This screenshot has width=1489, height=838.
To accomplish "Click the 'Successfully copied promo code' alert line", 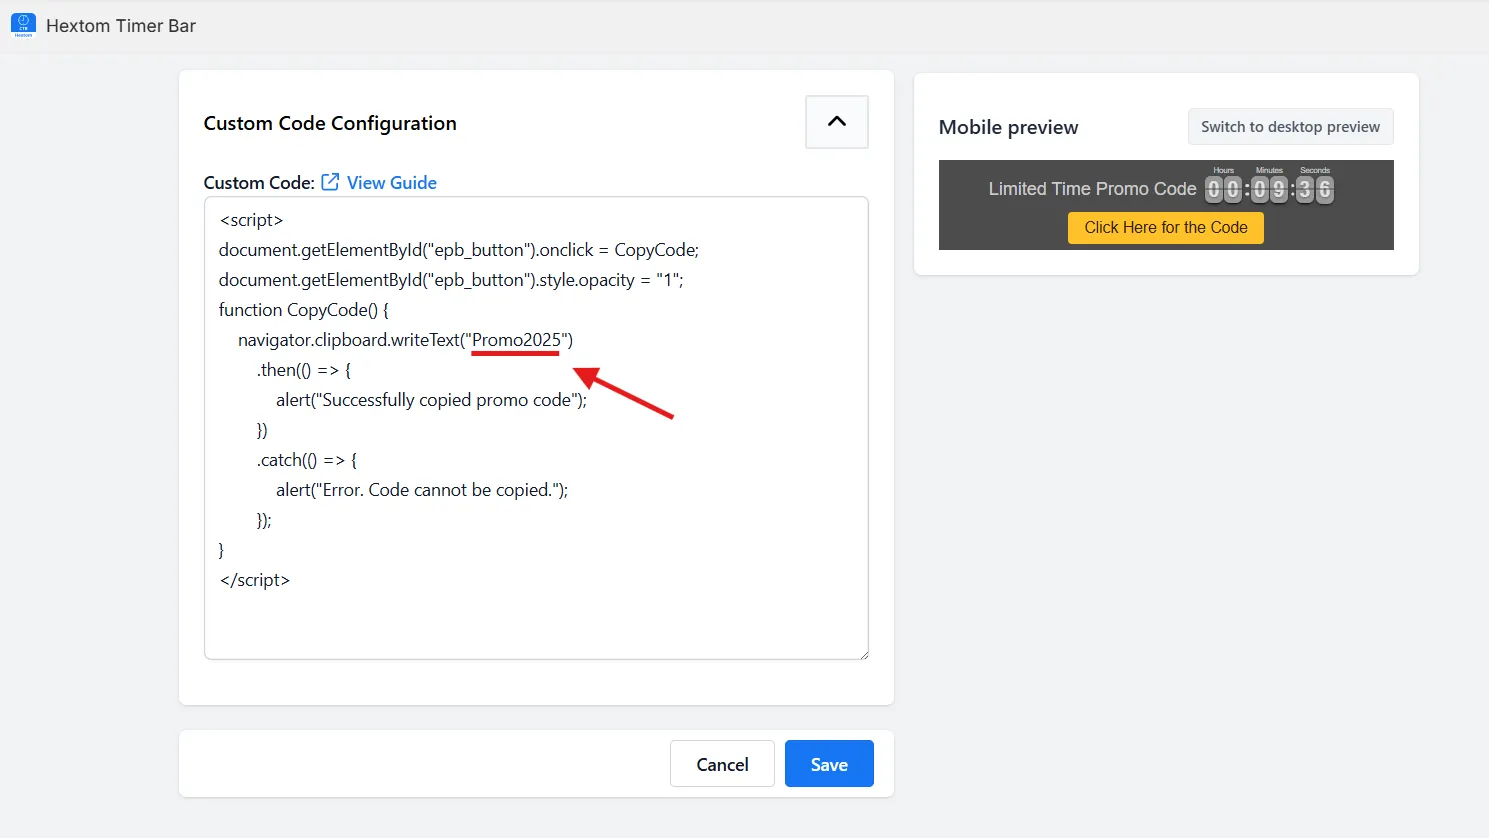I will tap(432, 400).
